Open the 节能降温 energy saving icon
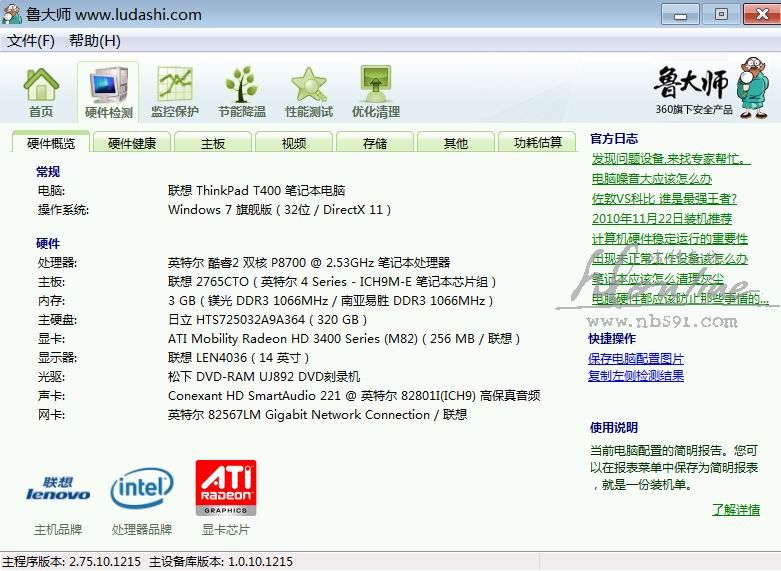 [x=242, y=93]
